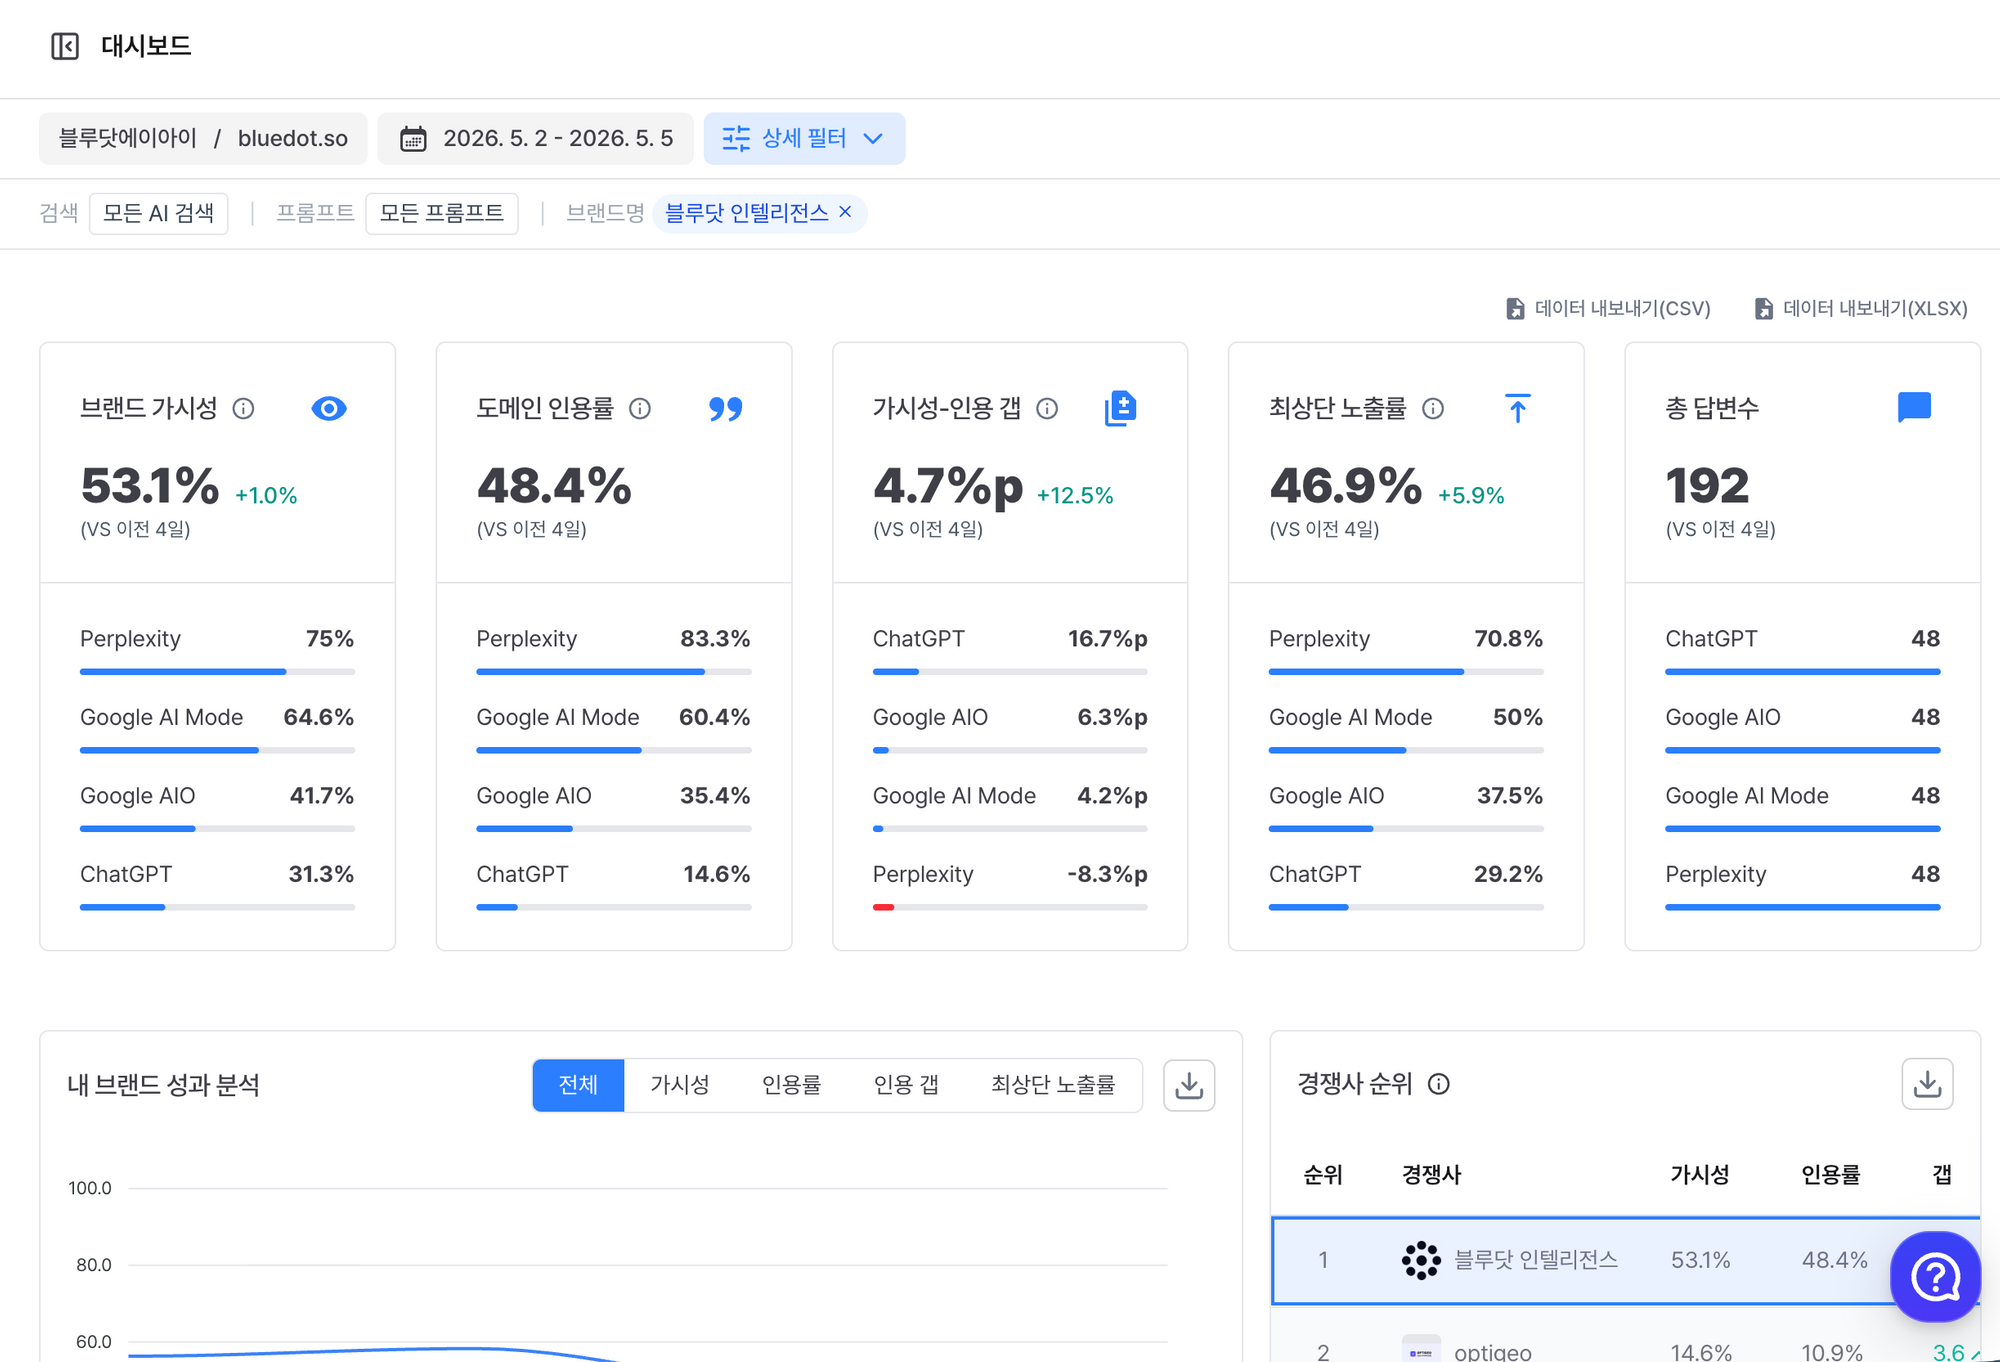2000x1362 pixels.
Task: Open info tooltip for 경쟁사 순위
Action: click(1439, 1084)
